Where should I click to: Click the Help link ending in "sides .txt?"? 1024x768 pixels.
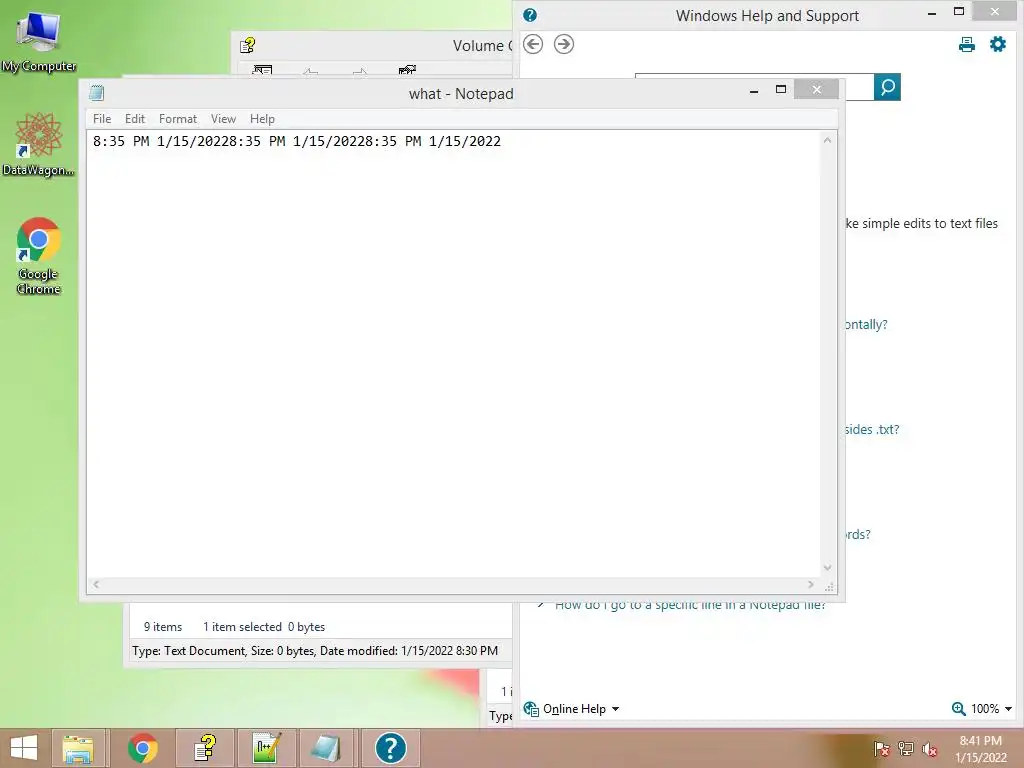(x=872, y=429)
